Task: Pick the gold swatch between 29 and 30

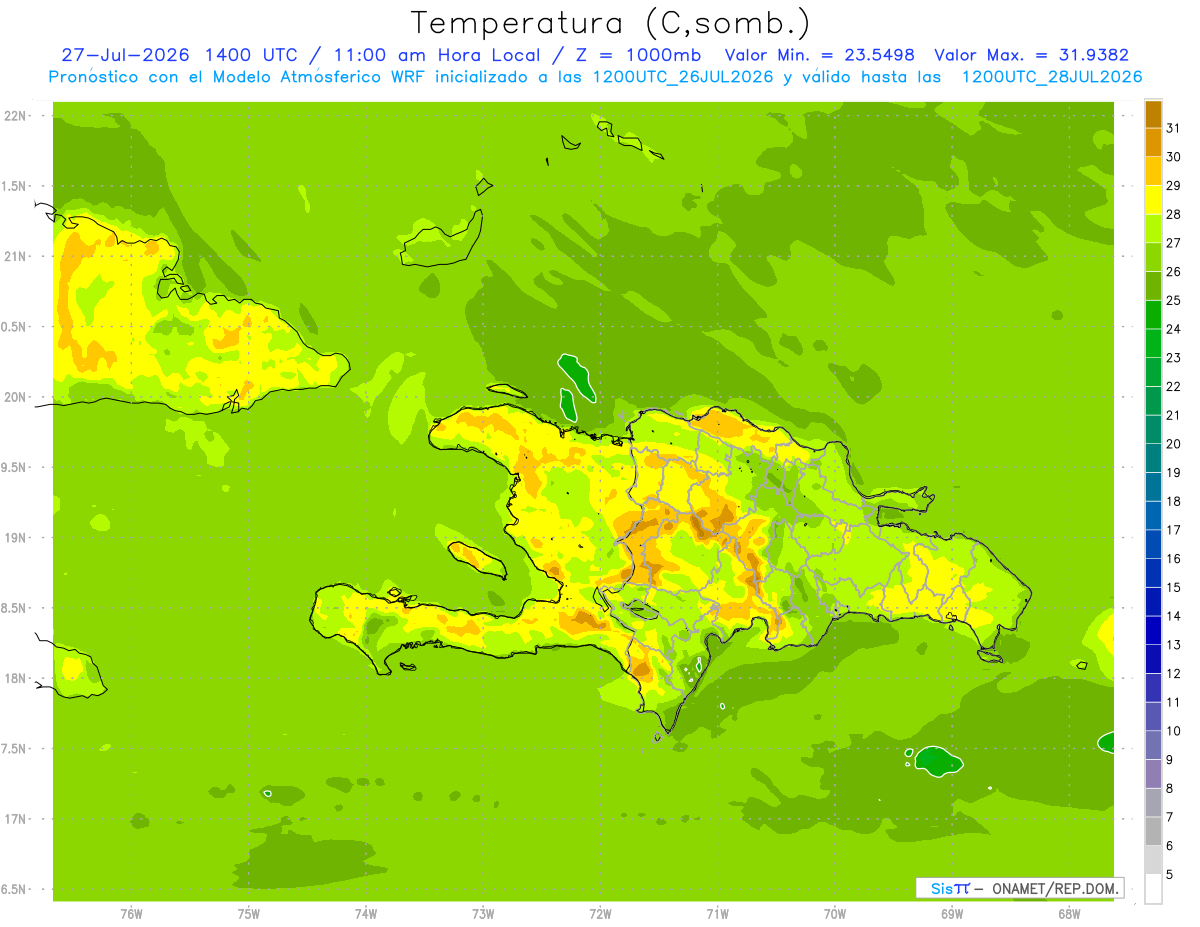Action: (1153, 171)
